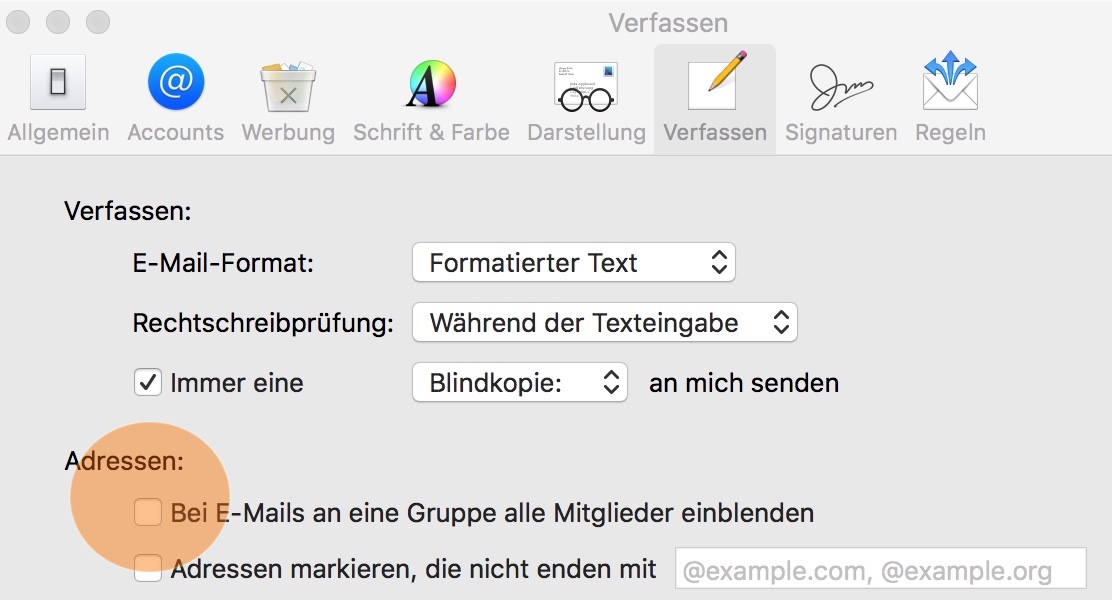
Task: Open the Allgemein preferences icon
Action: 58,83
